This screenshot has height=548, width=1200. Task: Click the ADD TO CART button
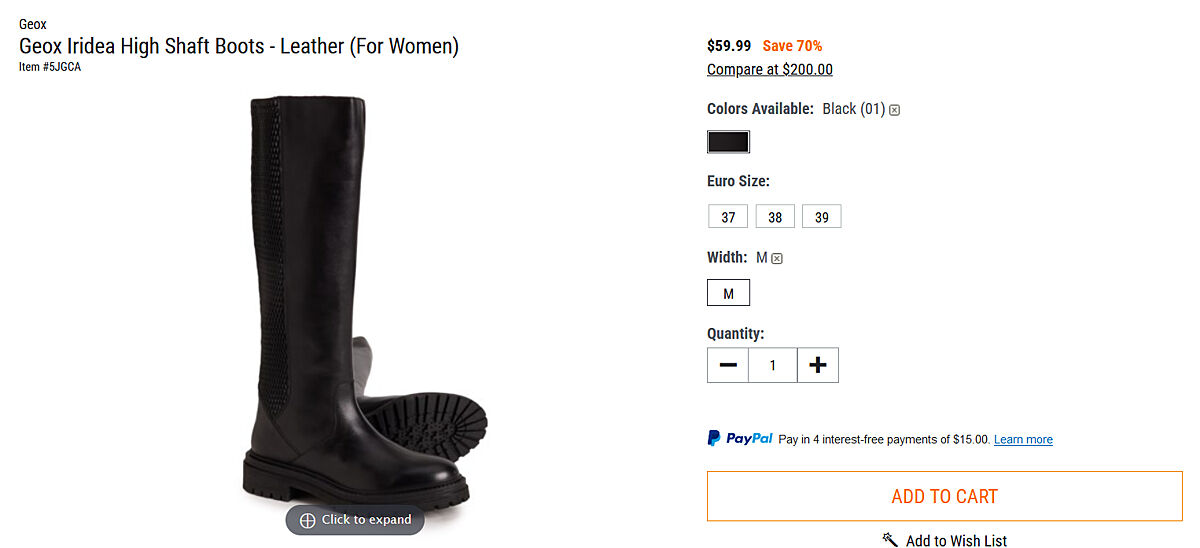click(x=944, y=496)
